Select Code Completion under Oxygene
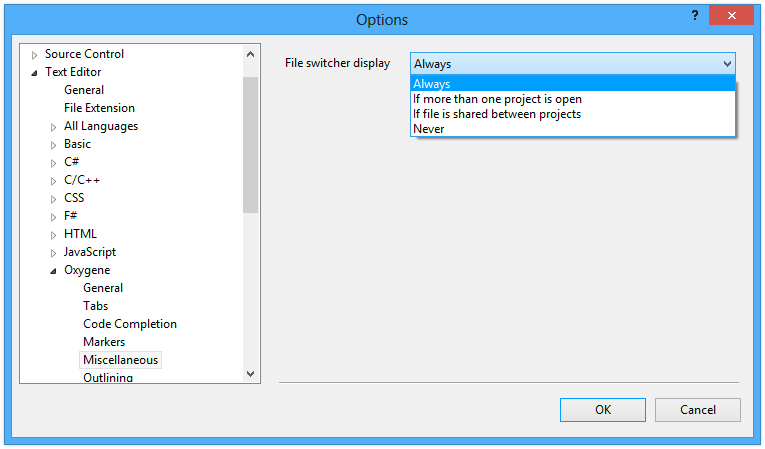 (130, 324)
